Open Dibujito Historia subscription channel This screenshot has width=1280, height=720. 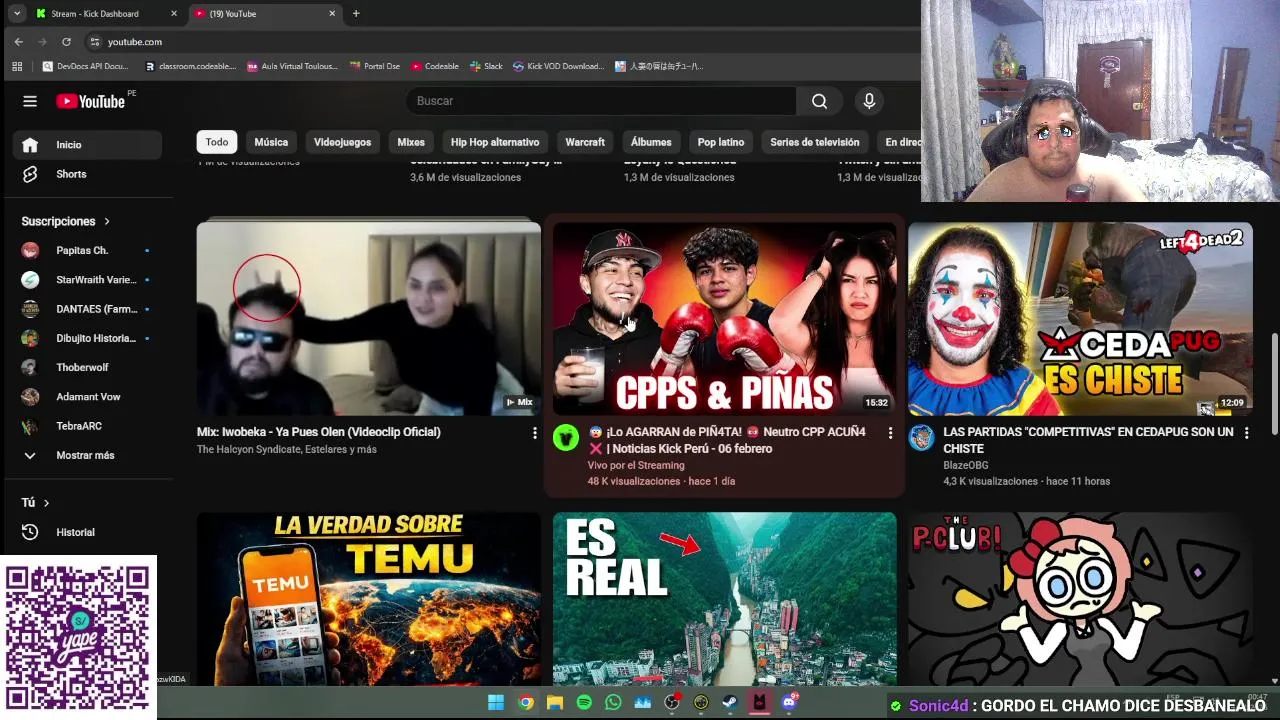point(87,338)
